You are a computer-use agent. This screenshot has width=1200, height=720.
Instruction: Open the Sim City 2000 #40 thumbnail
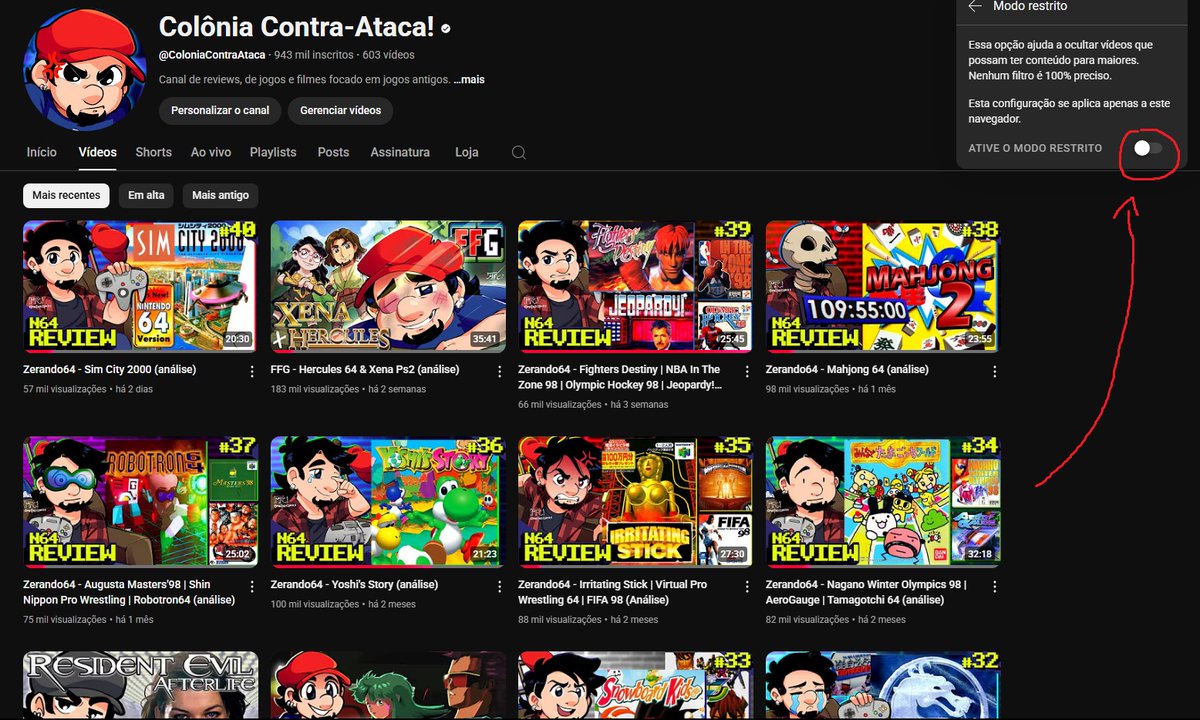[140, 287]
